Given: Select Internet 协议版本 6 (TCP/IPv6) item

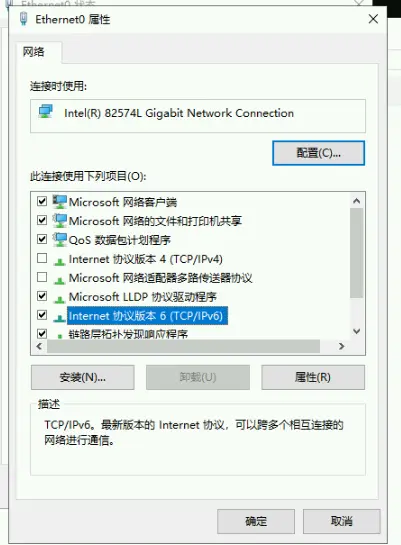Looking at the screenshot, I should [x=146, y=316].
